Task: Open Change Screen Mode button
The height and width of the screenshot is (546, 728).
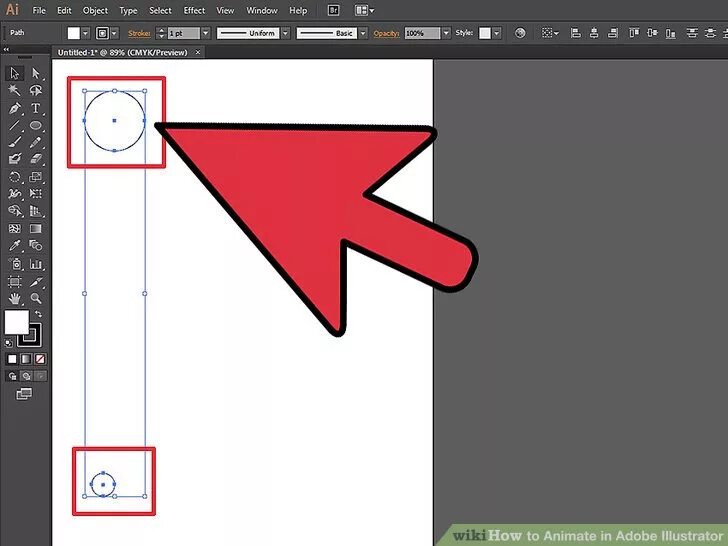Action: [x=24, y=394]
